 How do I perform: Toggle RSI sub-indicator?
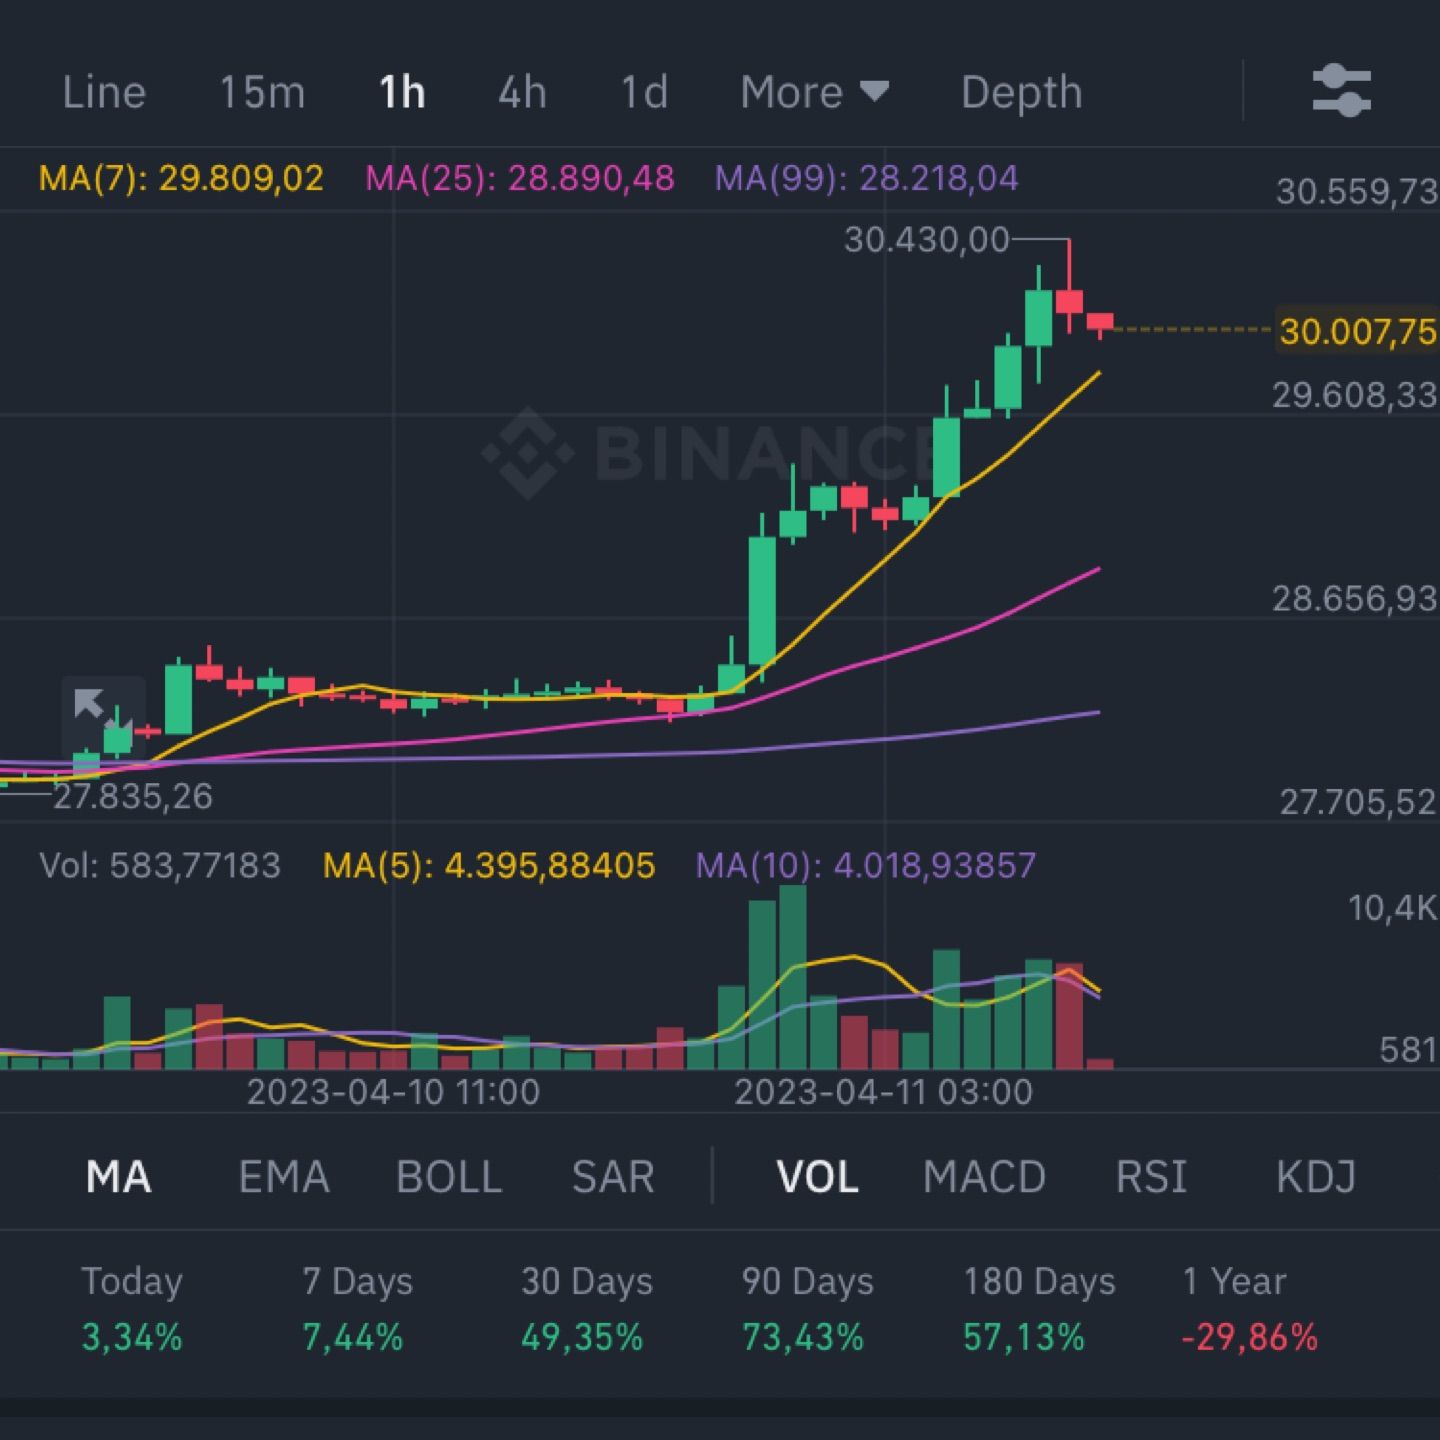pyautogui.click(x=1151, y=1176)
